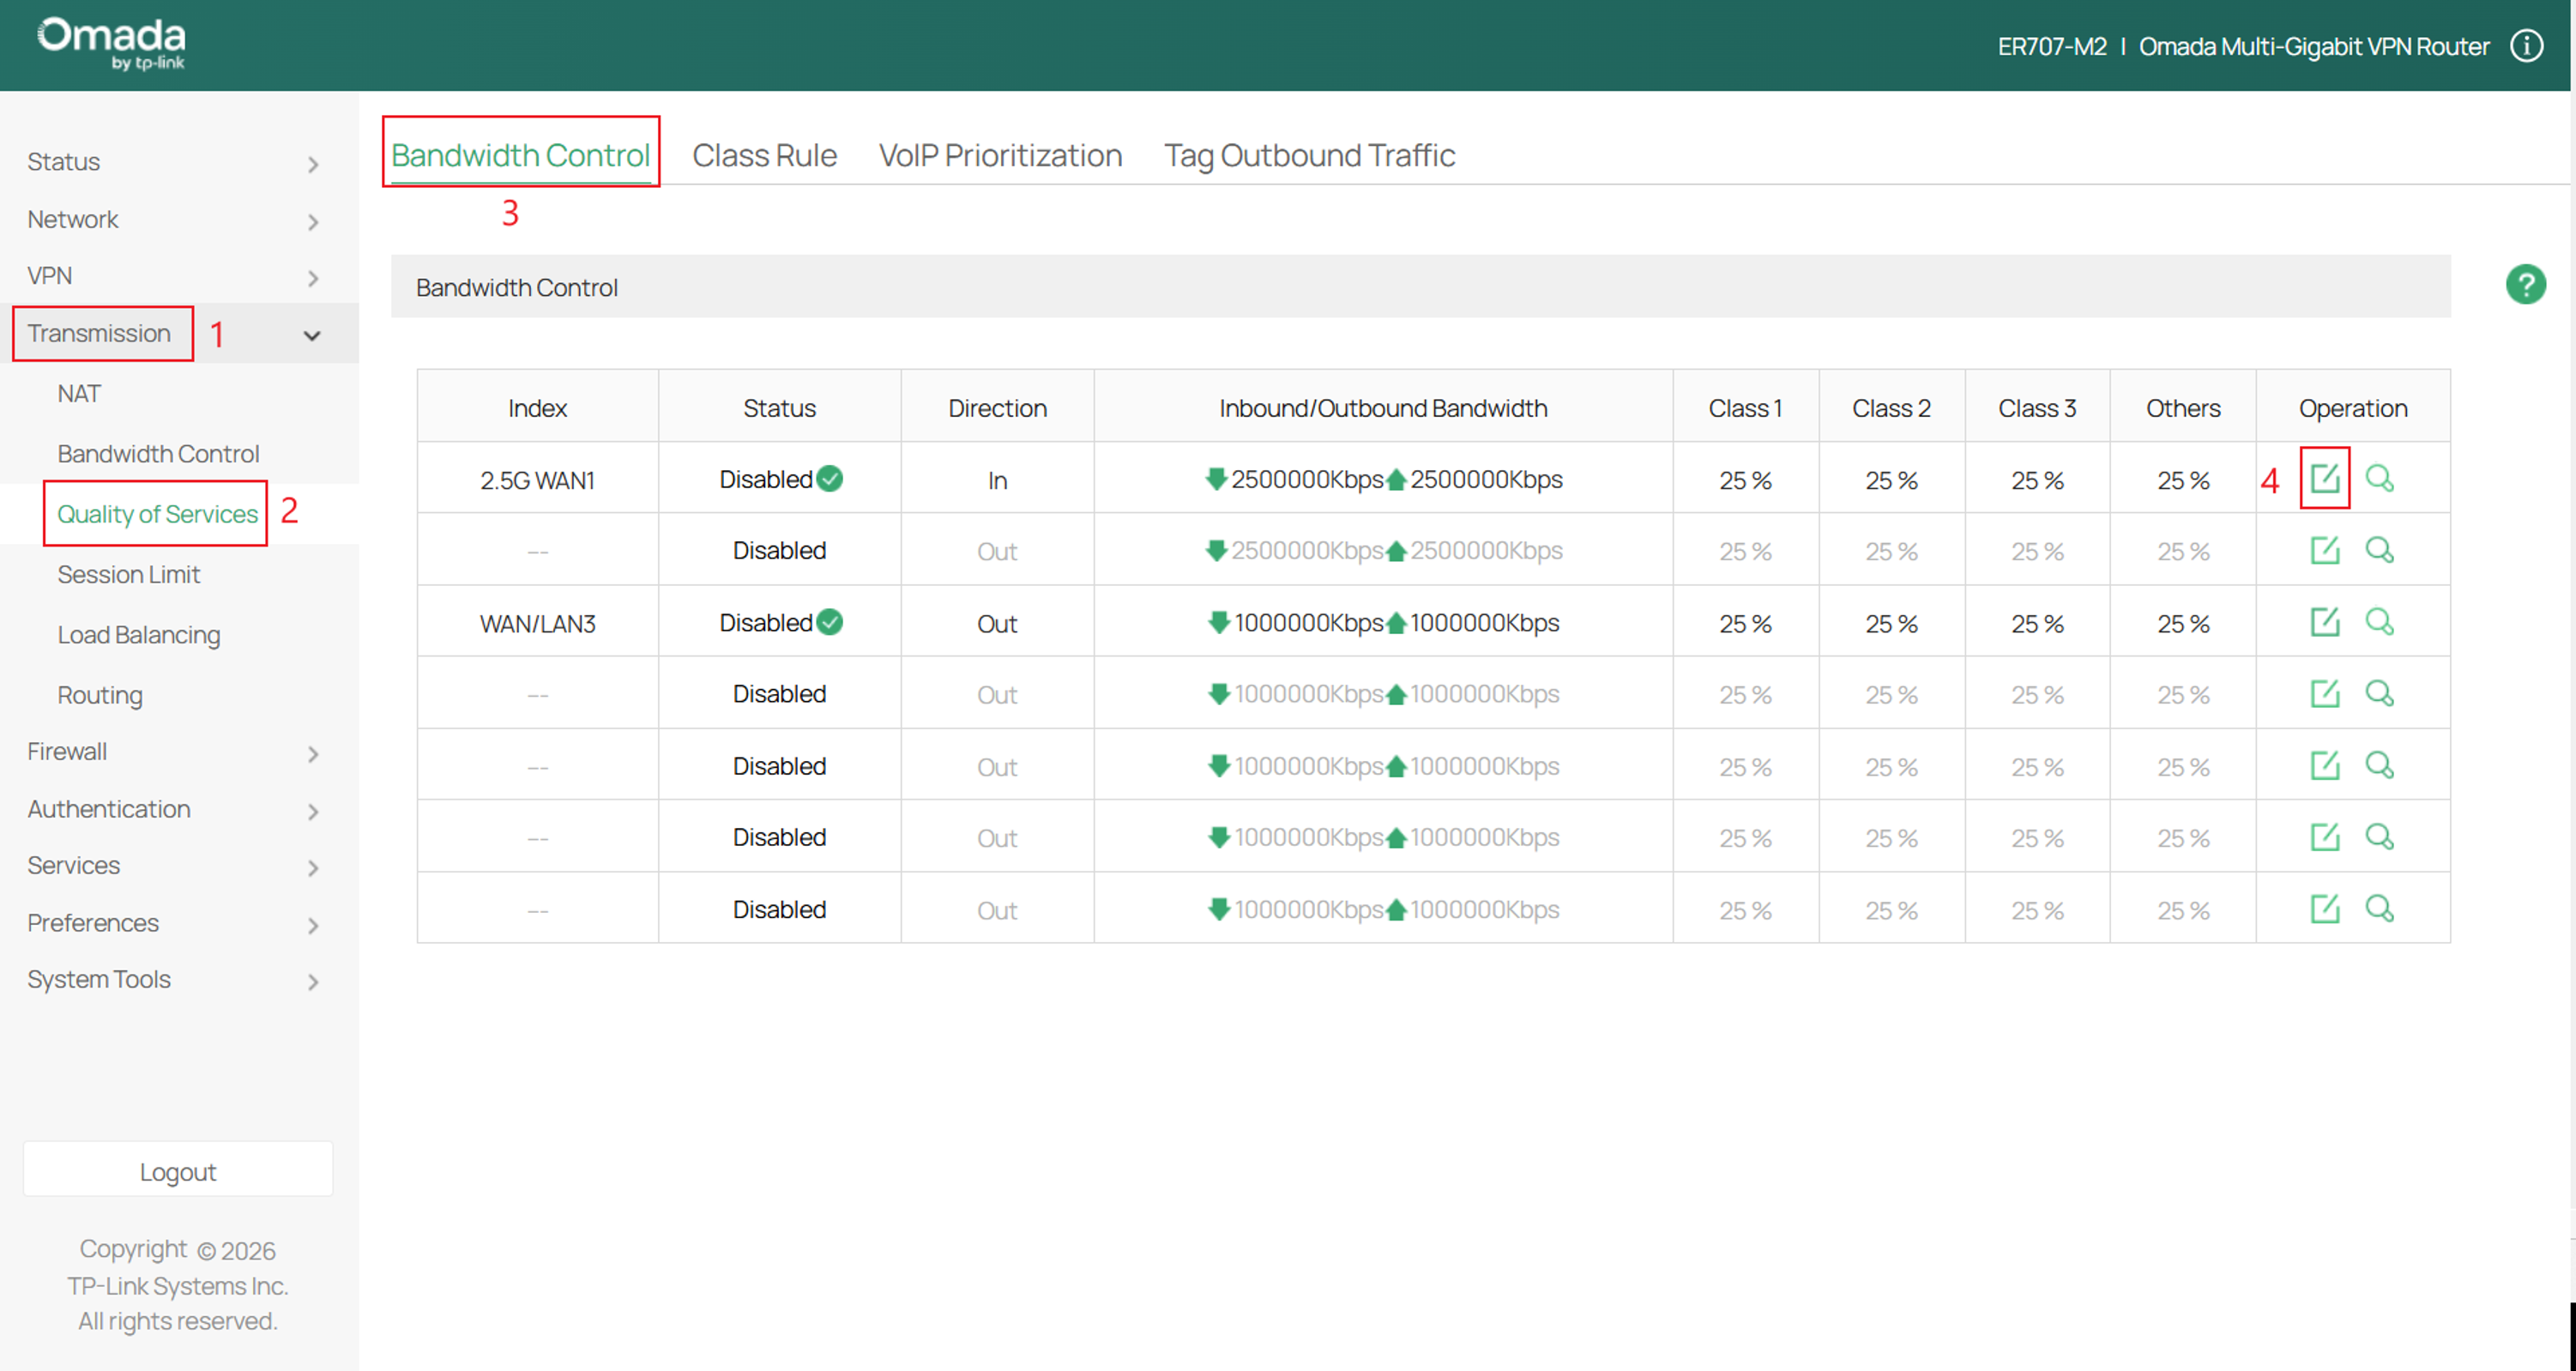Image resolution: width=2576 pixels, height=1371 pixels.
Task: Expand the Network menu
Action: coord(178,219)
